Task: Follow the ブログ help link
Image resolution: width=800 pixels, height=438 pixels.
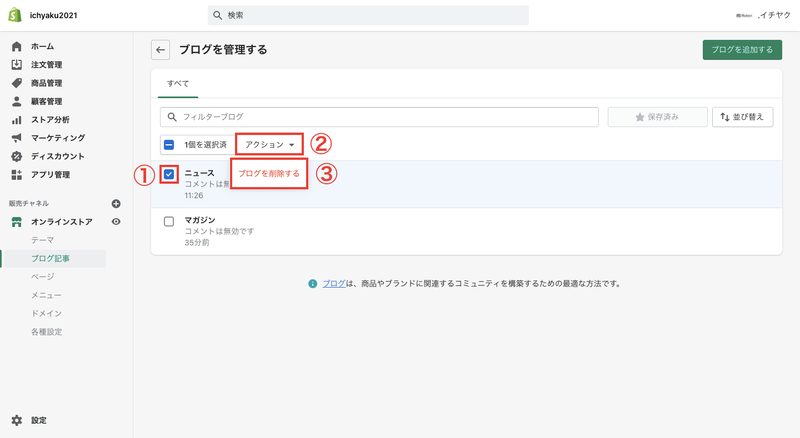Action: 334,284
